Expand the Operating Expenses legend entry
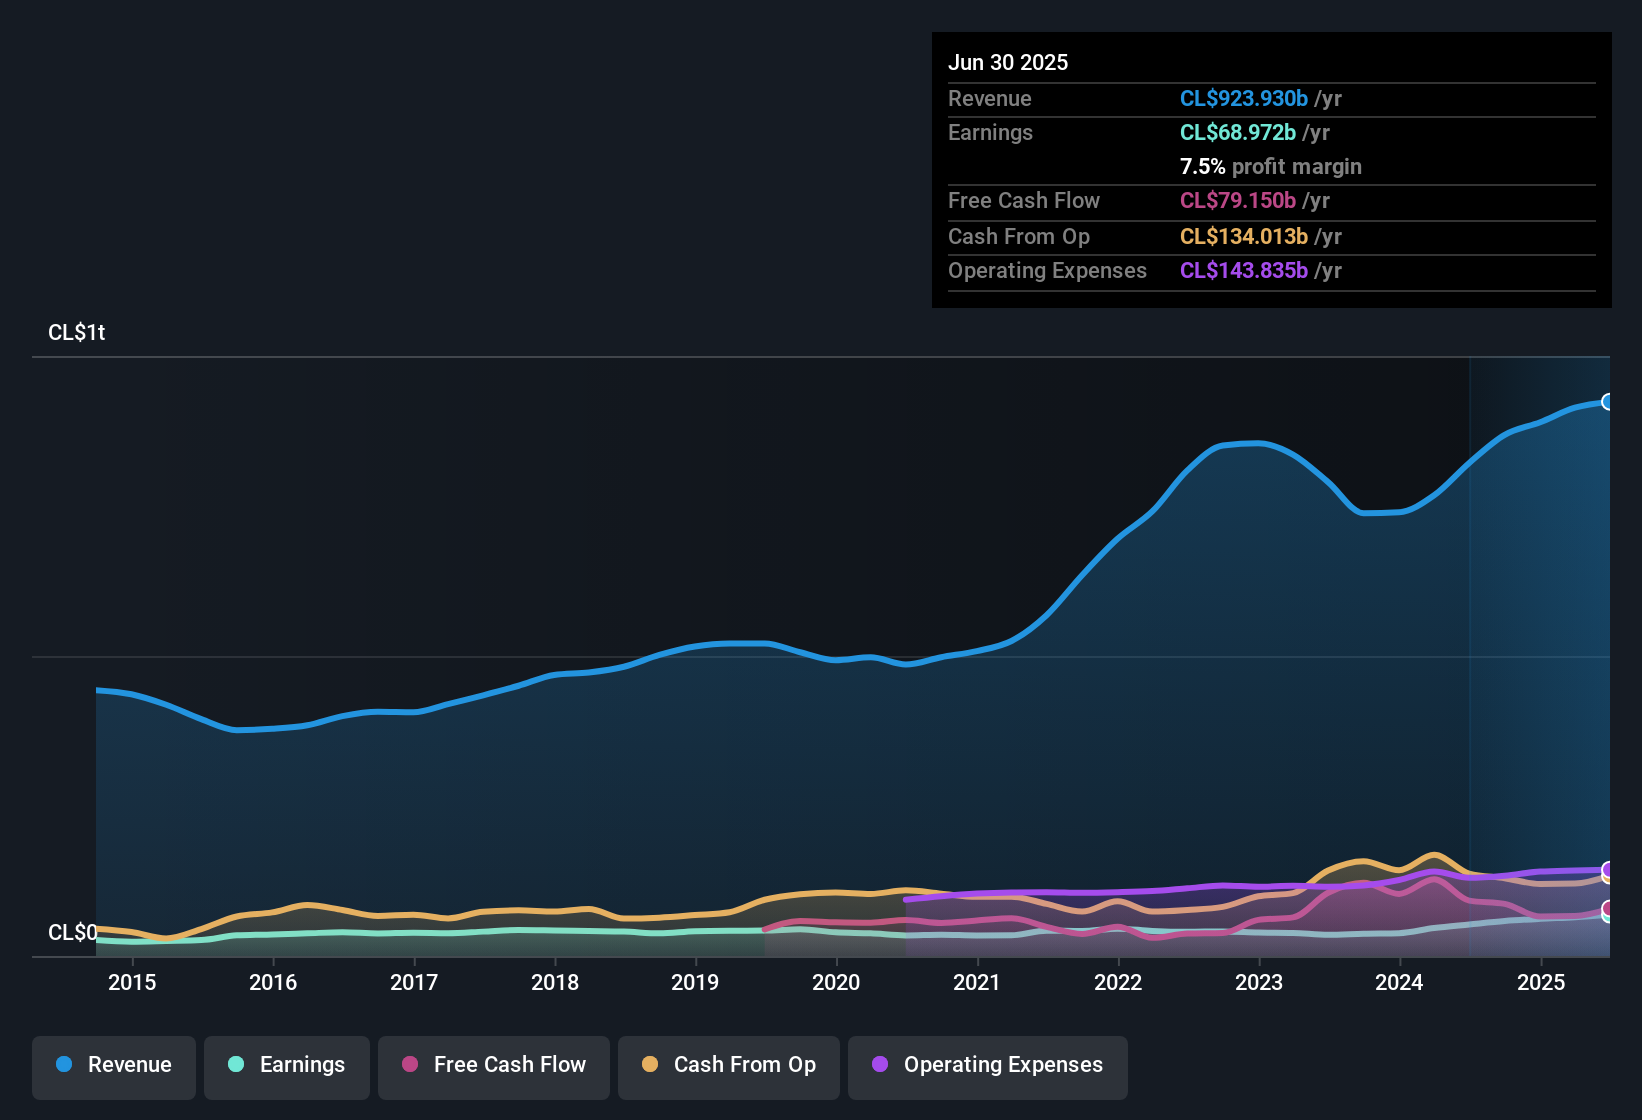 (x=987, y=1065)
